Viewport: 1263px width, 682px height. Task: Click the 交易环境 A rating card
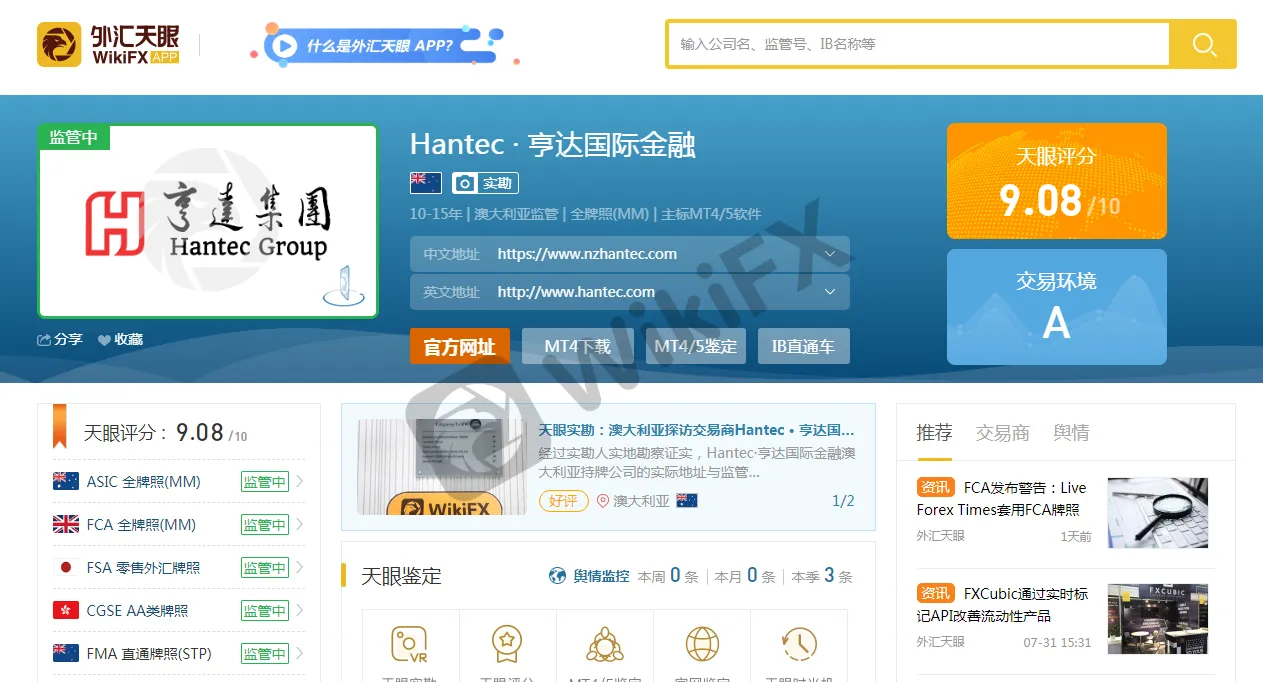click(1056, 307)
